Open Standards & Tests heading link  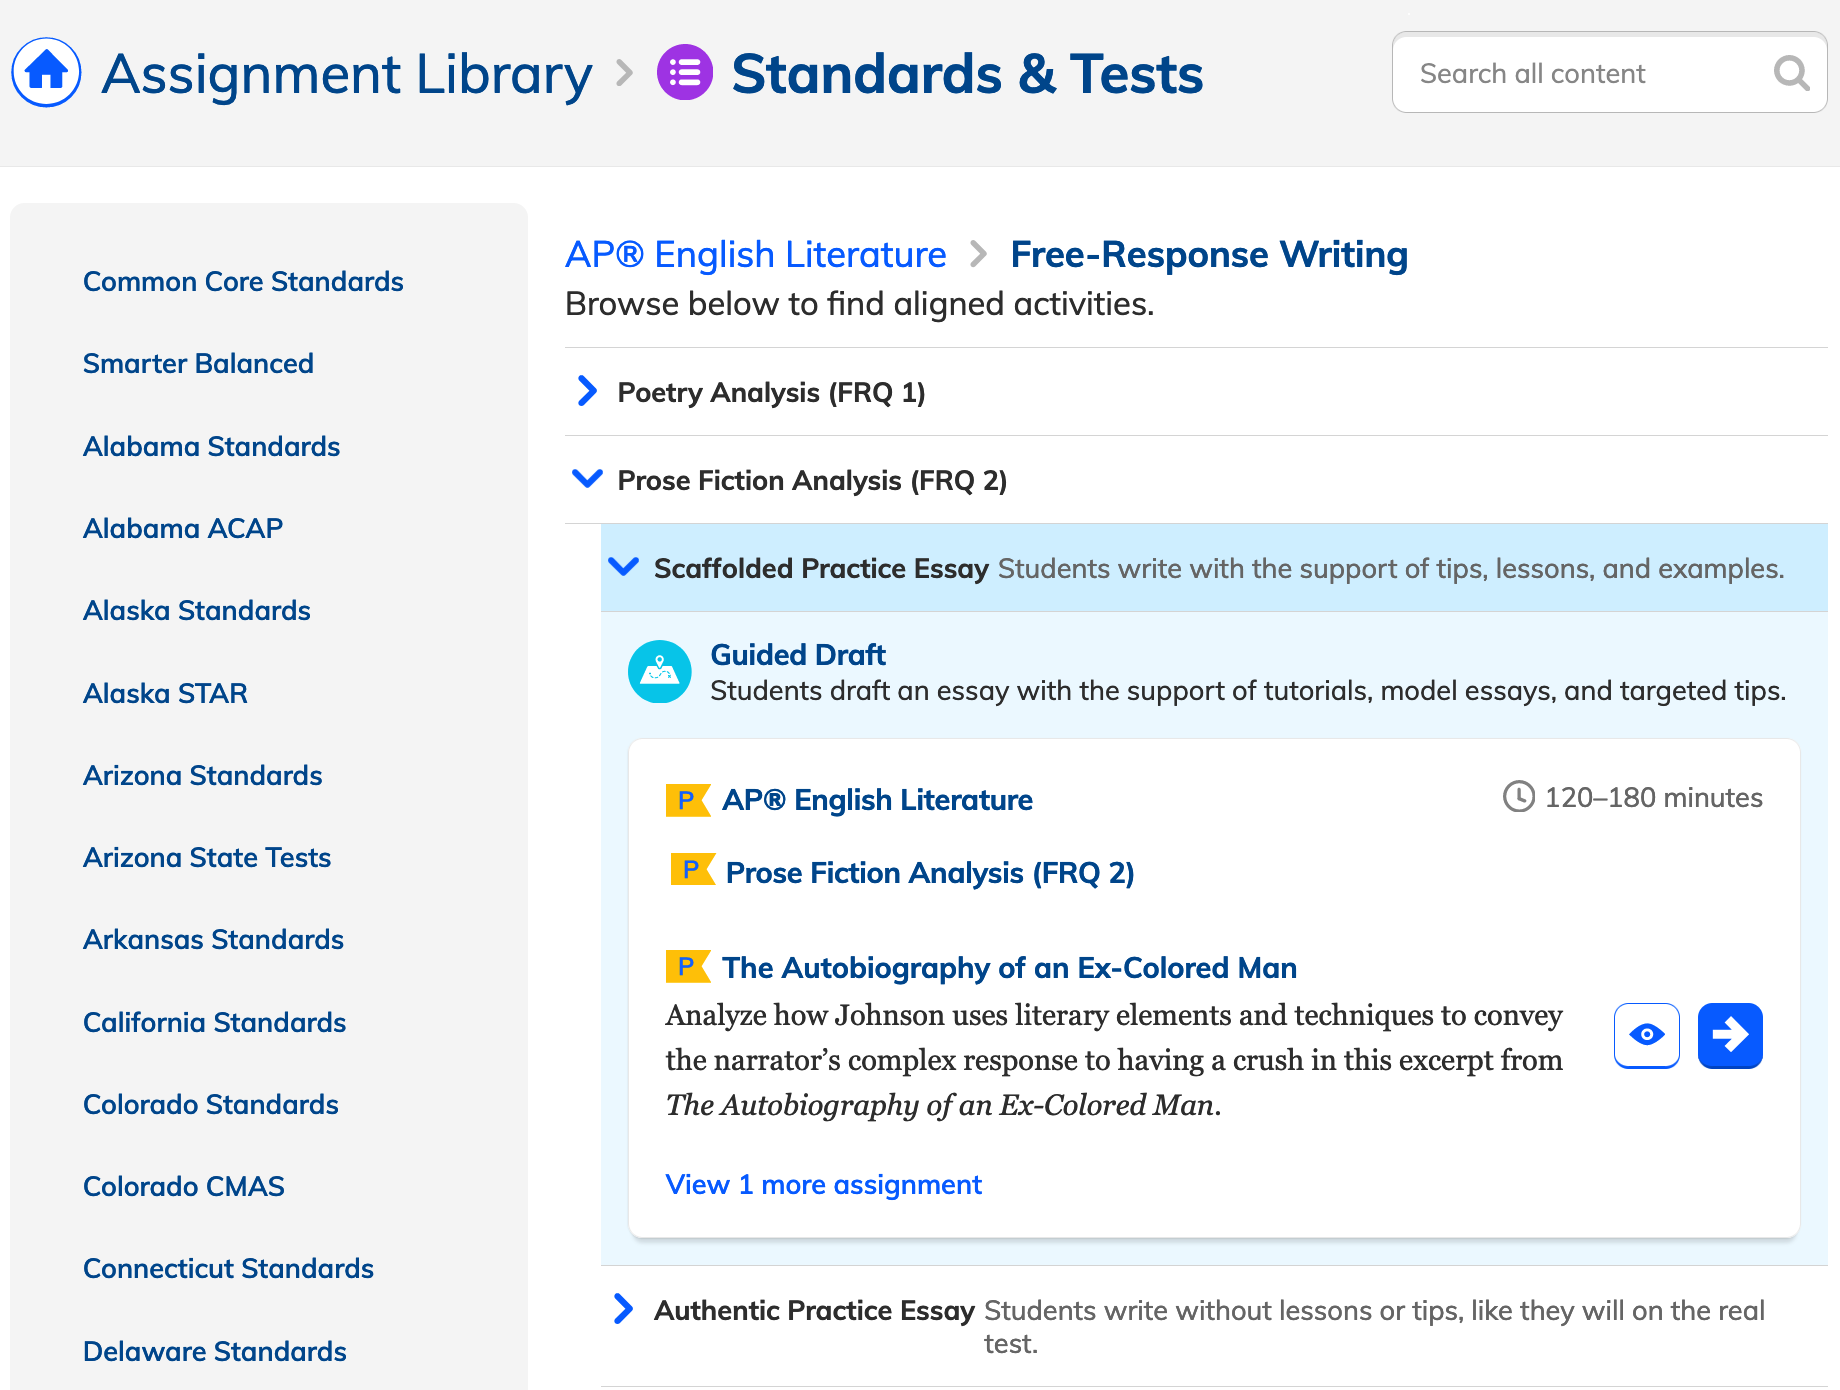pyautogui.click(x=967, y=74)
